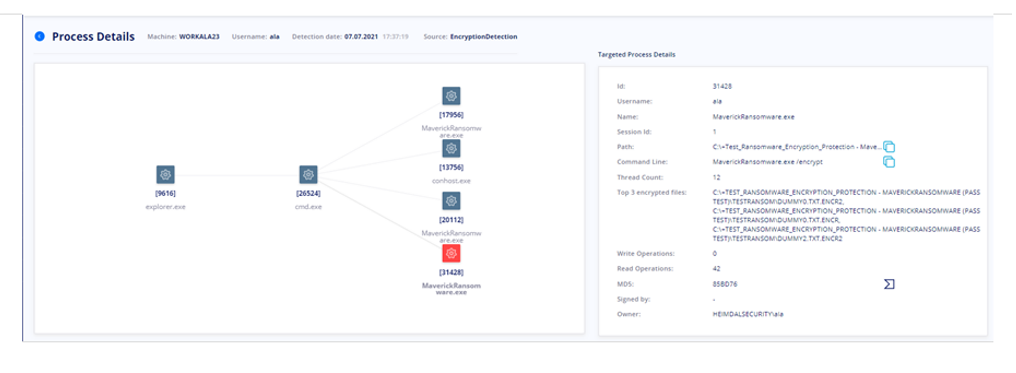Click the [13756] process ID label
The image size is (1016, 373).
(451, 168)
